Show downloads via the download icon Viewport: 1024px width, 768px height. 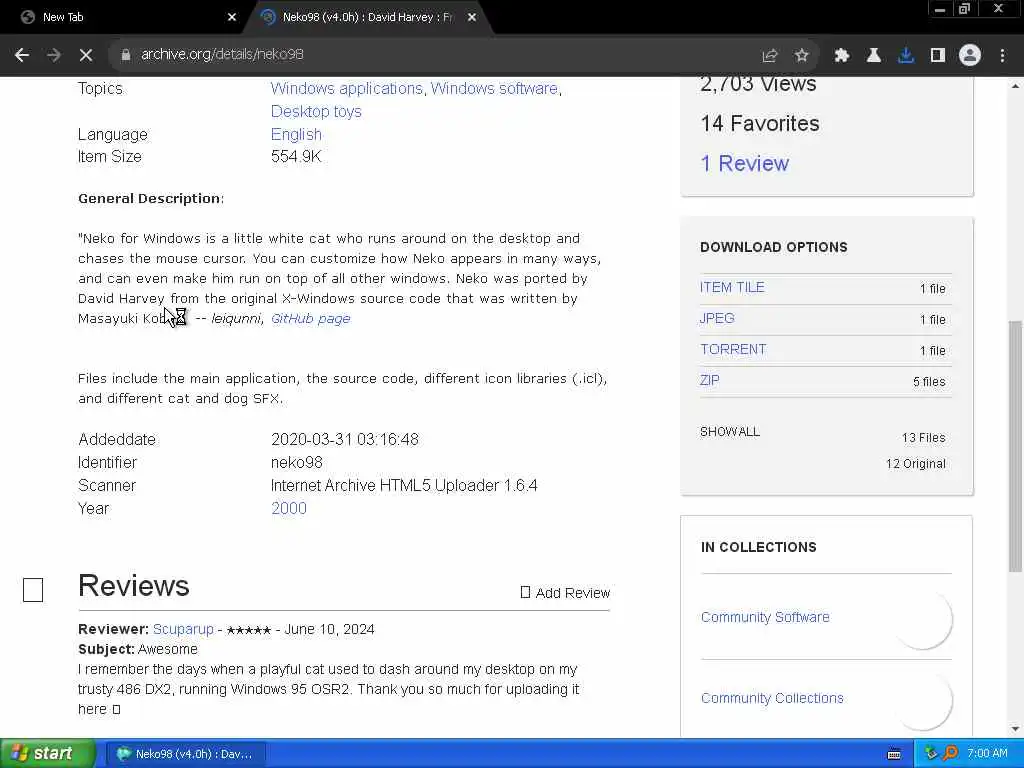point(906,56)
